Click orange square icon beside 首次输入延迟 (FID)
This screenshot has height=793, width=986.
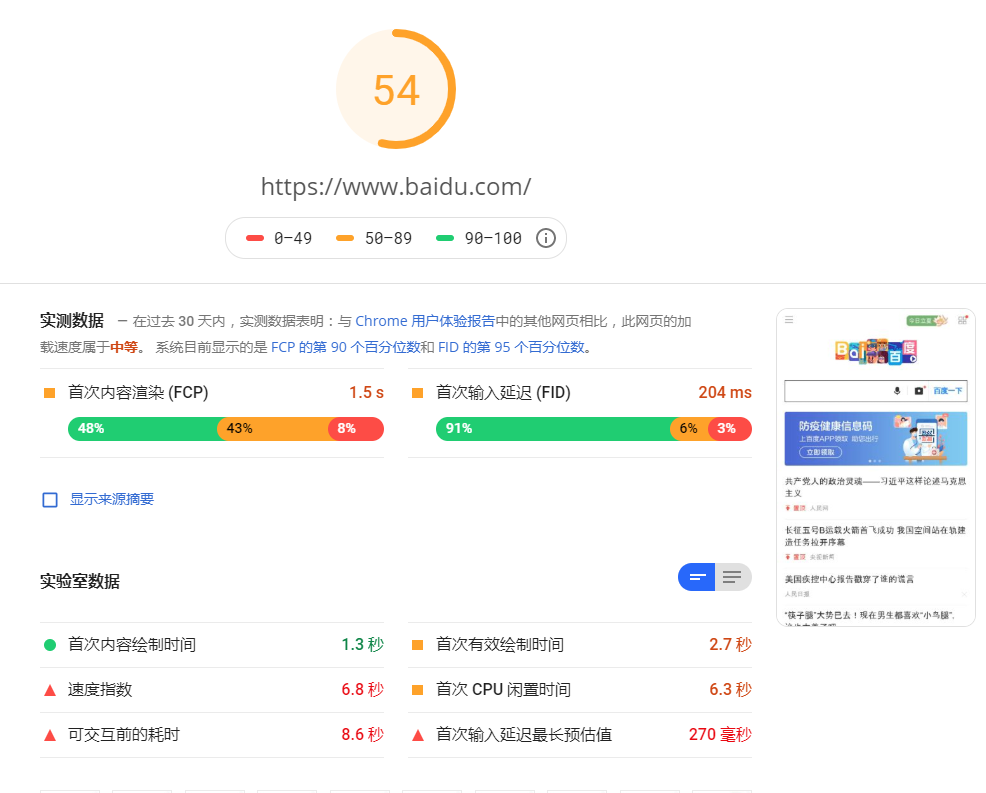[x=418, y=393]
